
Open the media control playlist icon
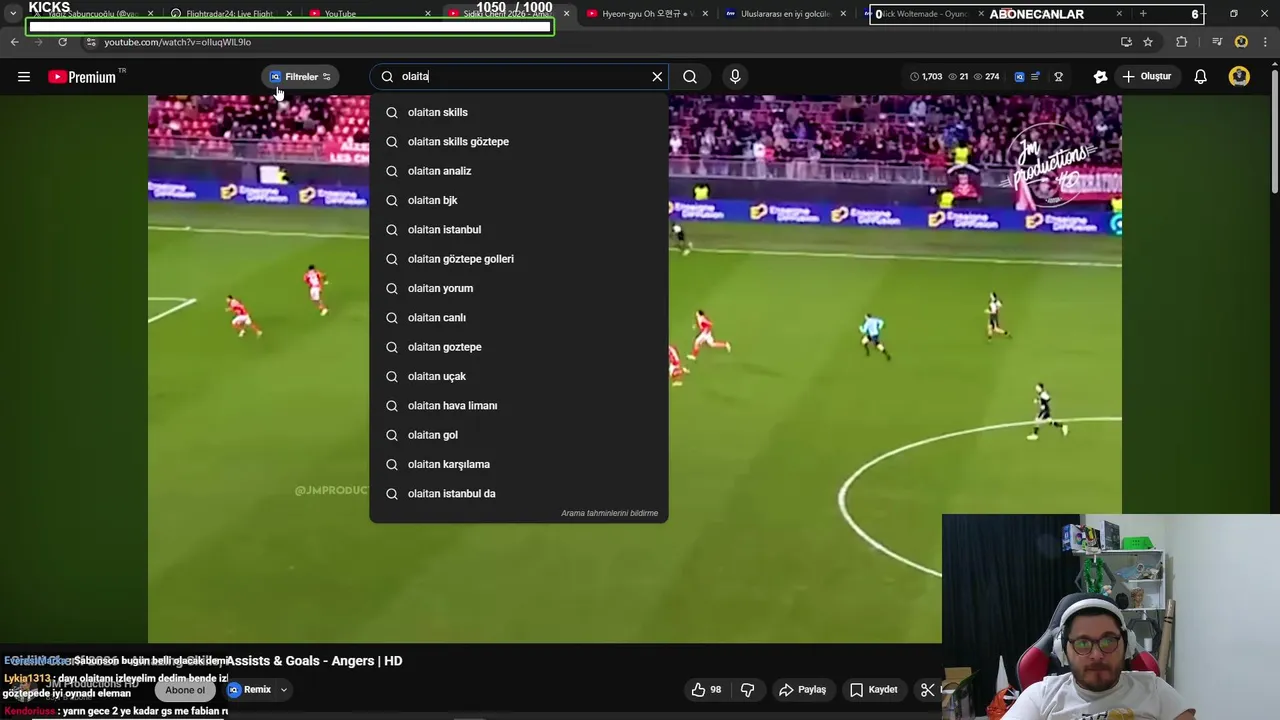(x=1217, y=42)
